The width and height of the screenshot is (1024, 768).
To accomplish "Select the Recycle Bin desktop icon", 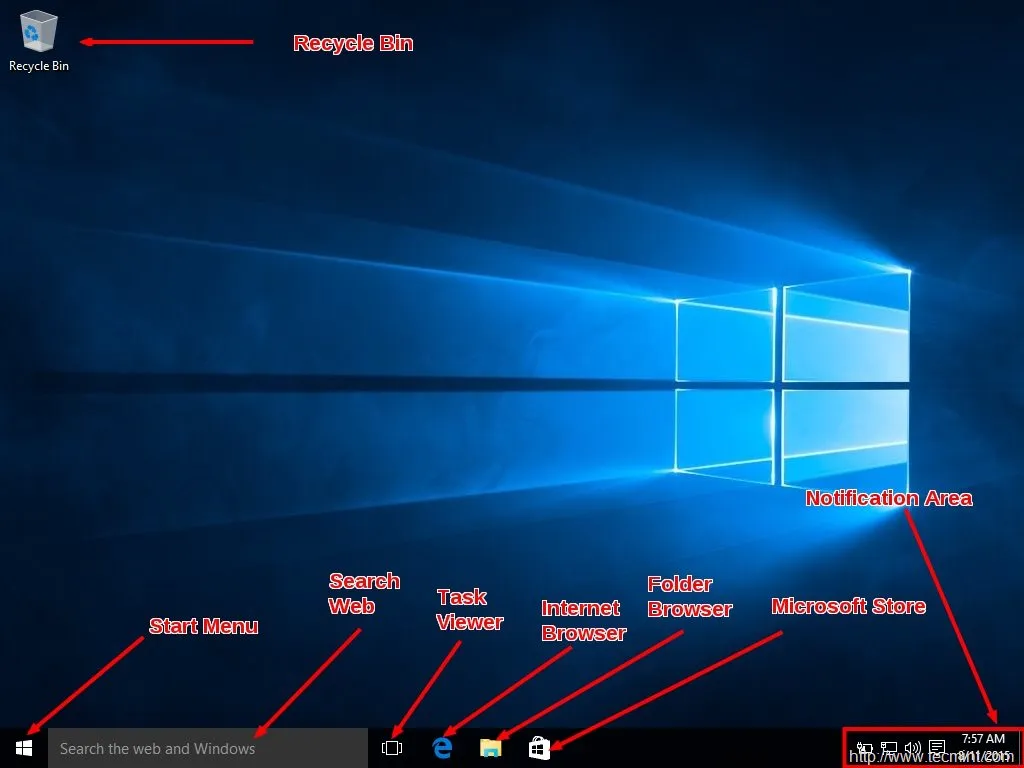I will coord(38,32).
